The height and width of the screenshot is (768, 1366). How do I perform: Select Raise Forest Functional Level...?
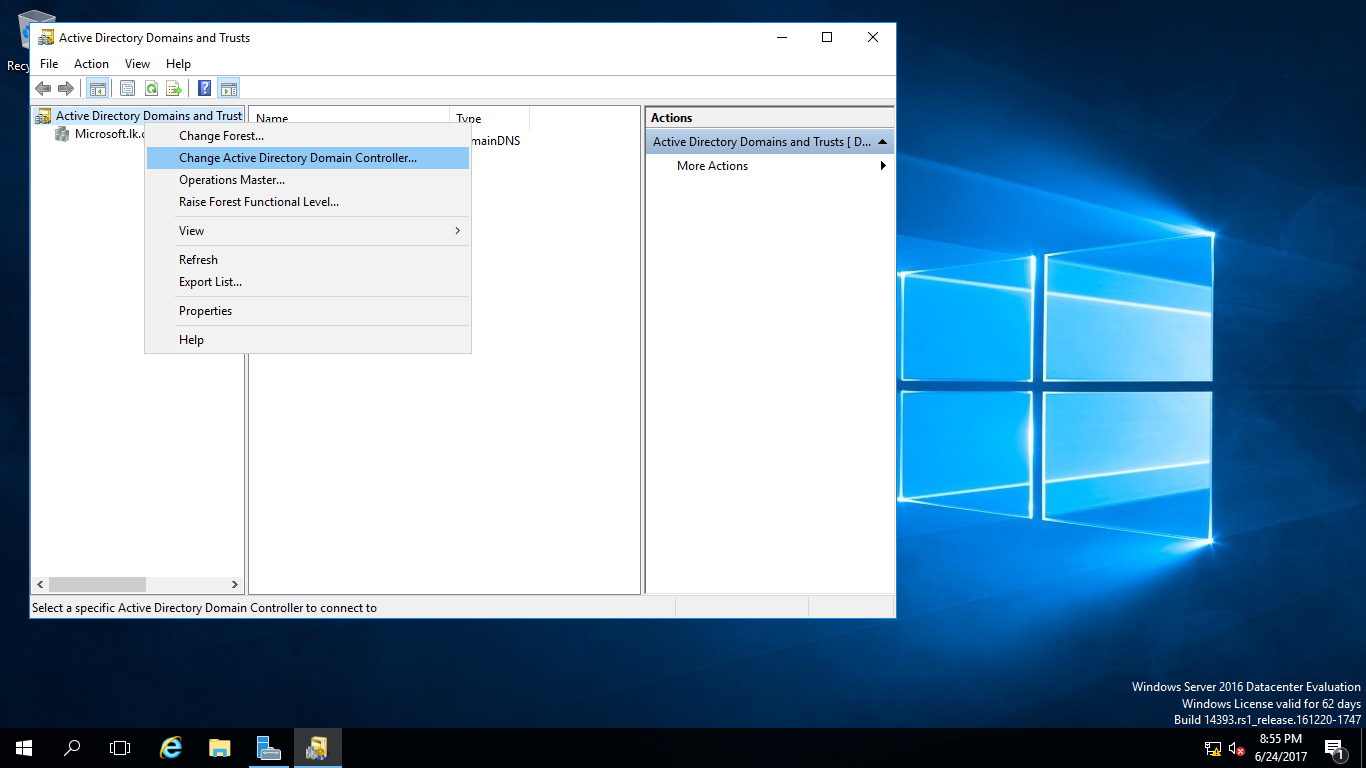click(x=308, y=202)
